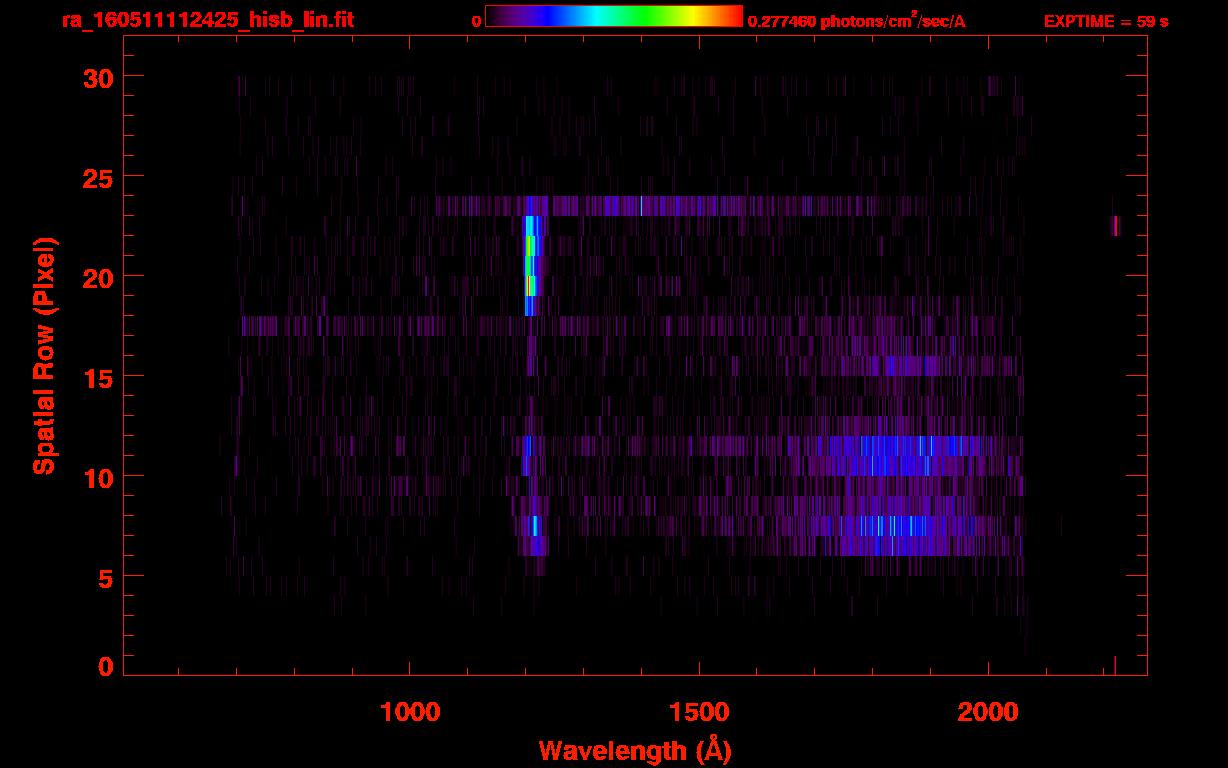Viewport: 1228px width, 768px height.
Task: Click the 5 spatial row tick label
Action: [x=106, y=577]
